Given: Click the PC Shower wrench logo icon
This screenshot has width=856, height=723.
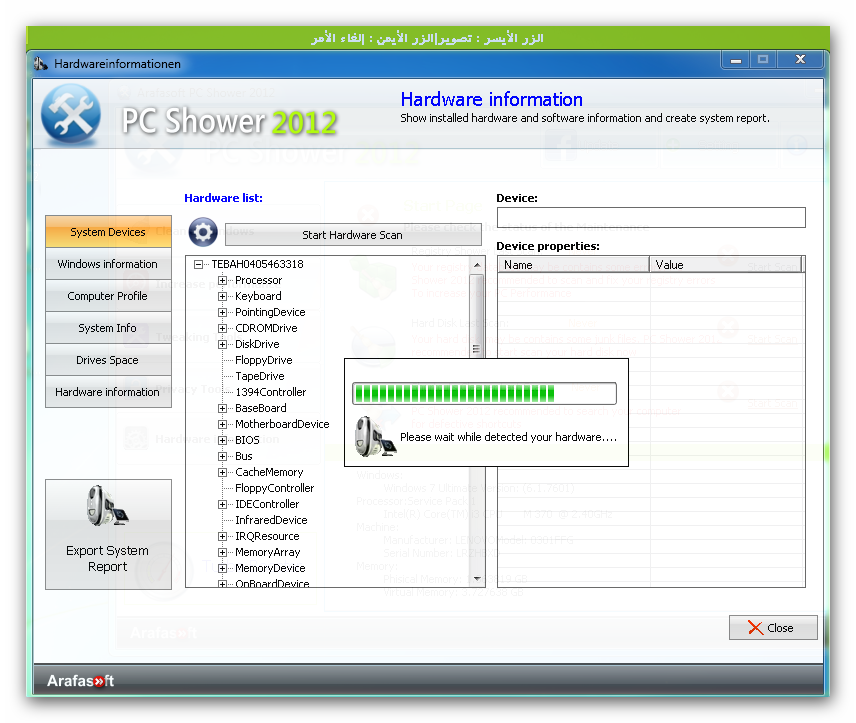Looking at the screenshot, I should click(x=71, y=114).
